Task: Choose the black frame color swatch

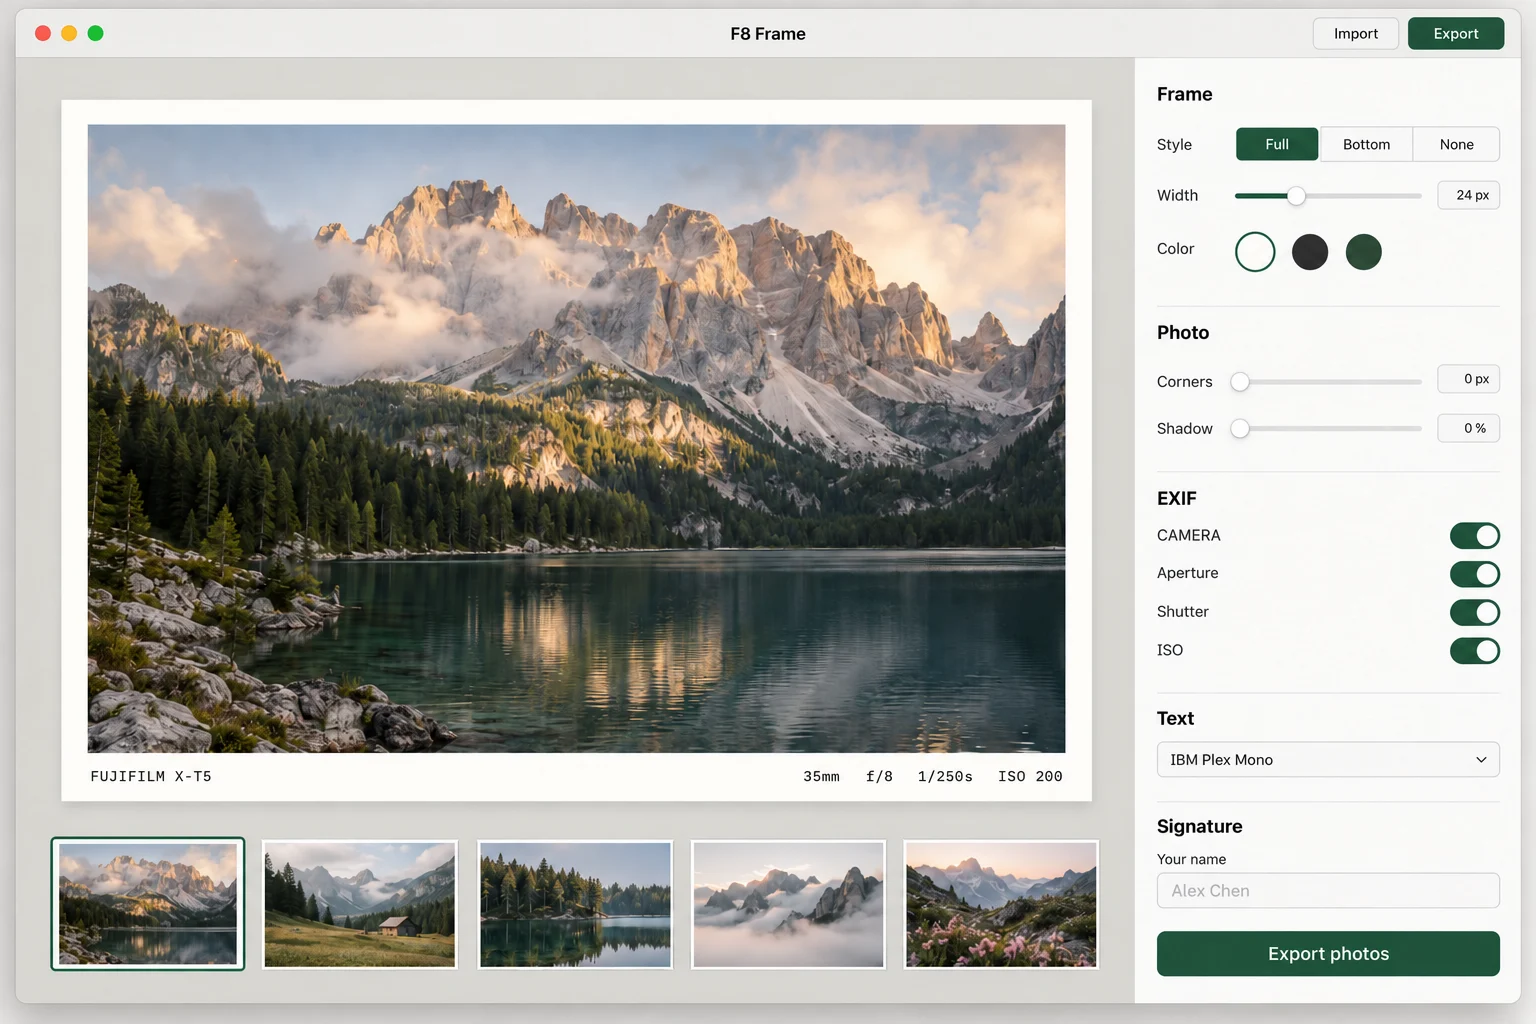Action: (x=1310, y=252)
